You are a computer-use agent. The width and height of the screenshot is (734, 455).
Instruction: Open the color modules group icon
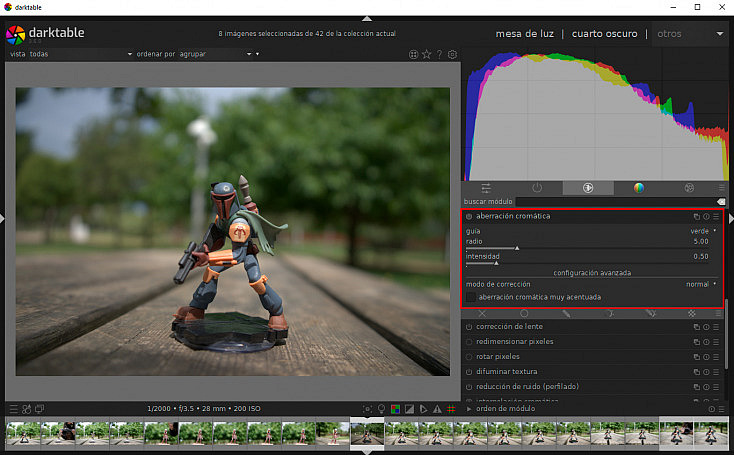[639, 188]
